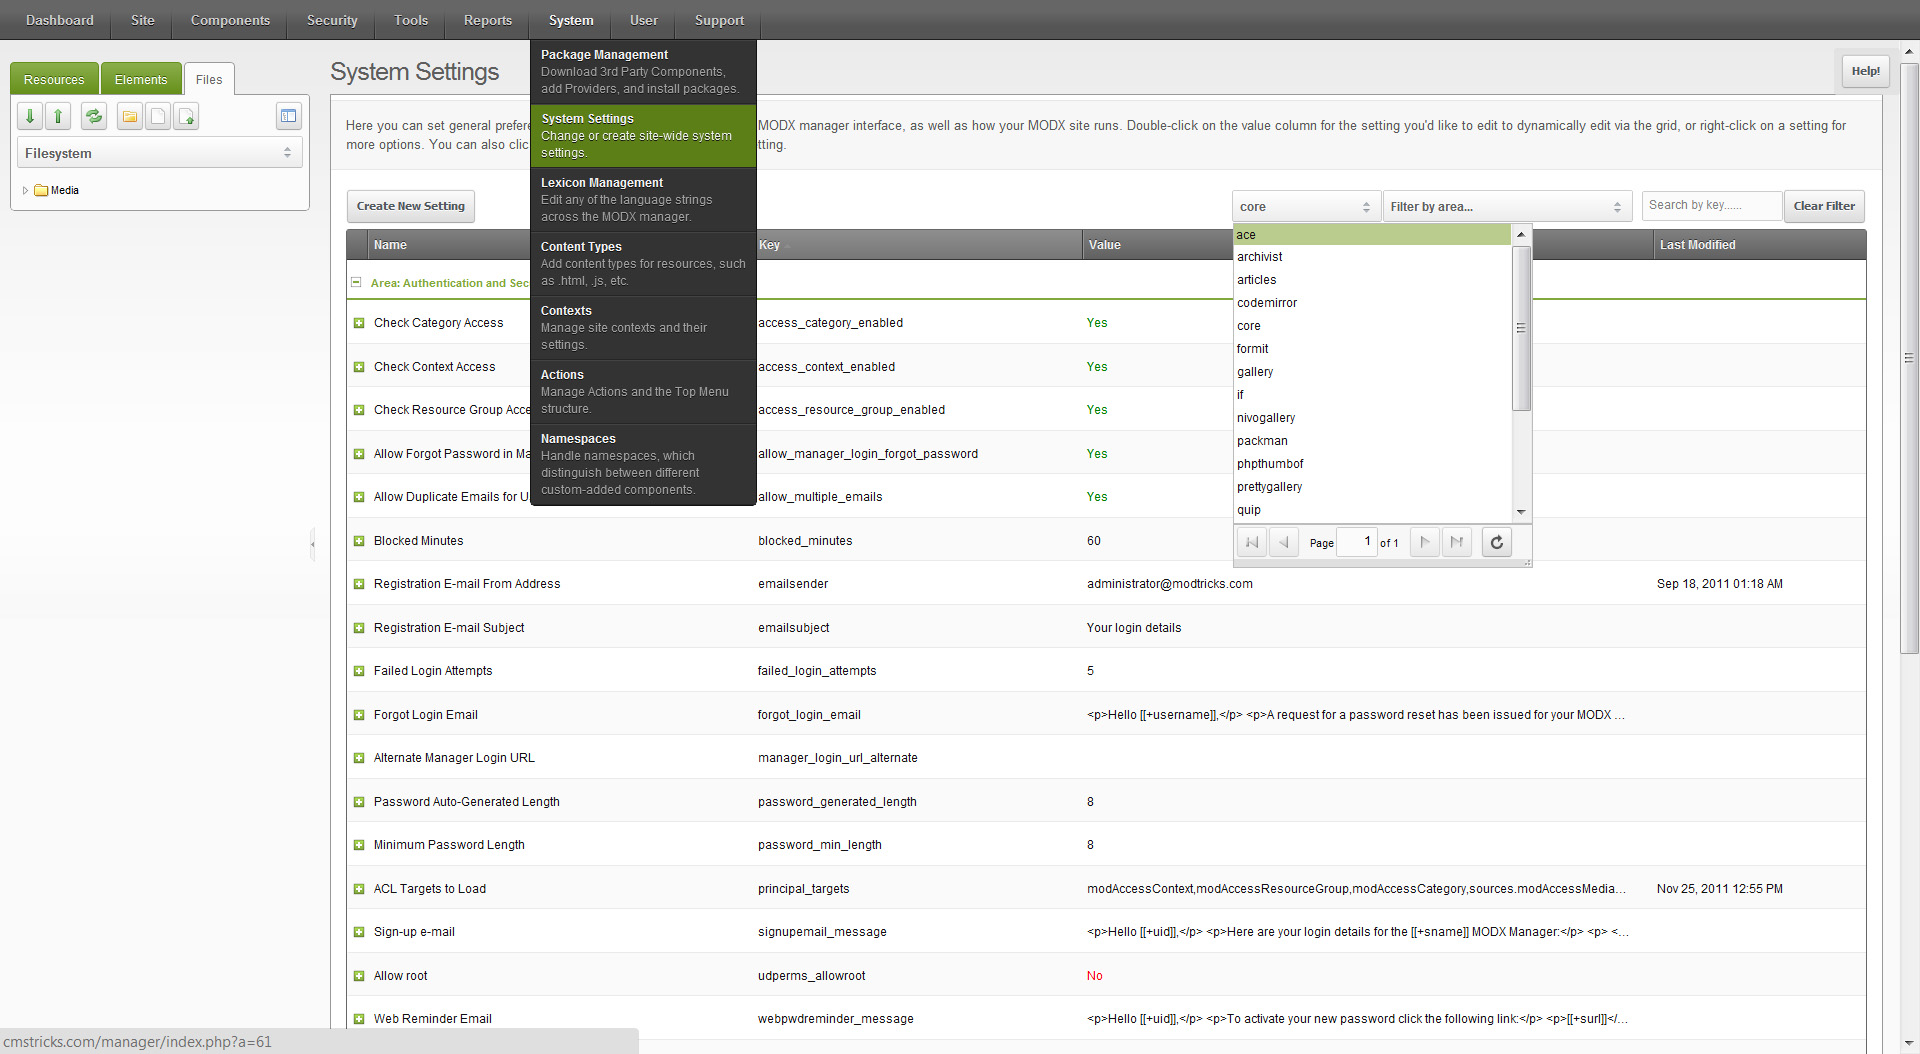Open the Security top menu
The image size is (1920, 1054).
332,20
